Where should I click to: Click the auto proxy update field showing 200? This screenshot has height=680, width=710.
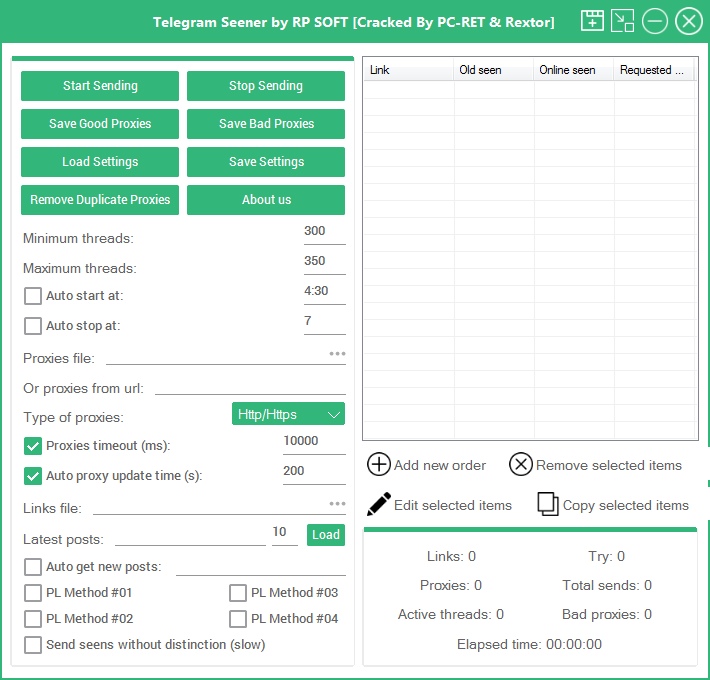pos(314,473)
